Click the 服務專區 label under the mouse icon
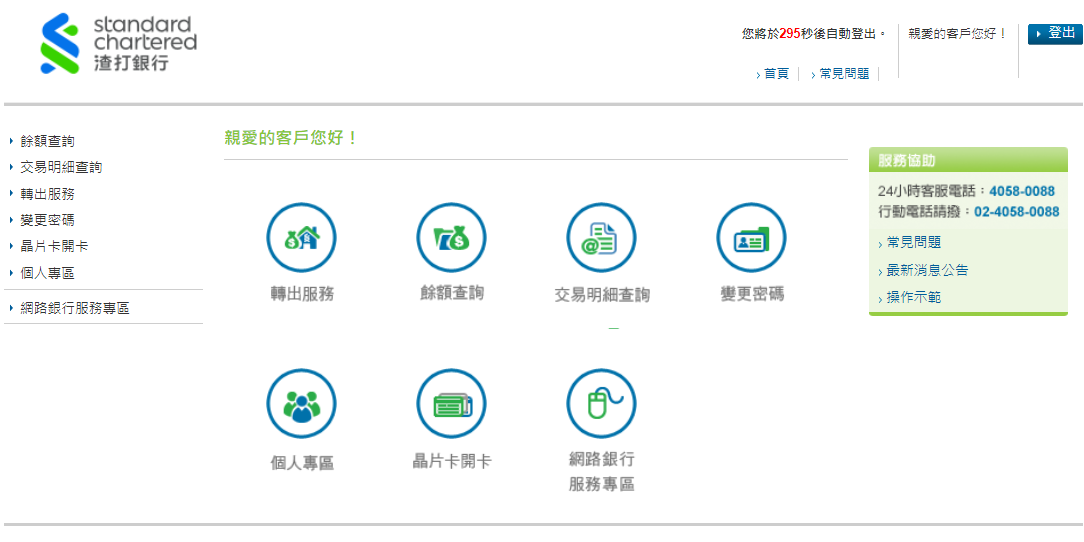The height and width of the screenshot is (542, 1084). tap(601, 485)
